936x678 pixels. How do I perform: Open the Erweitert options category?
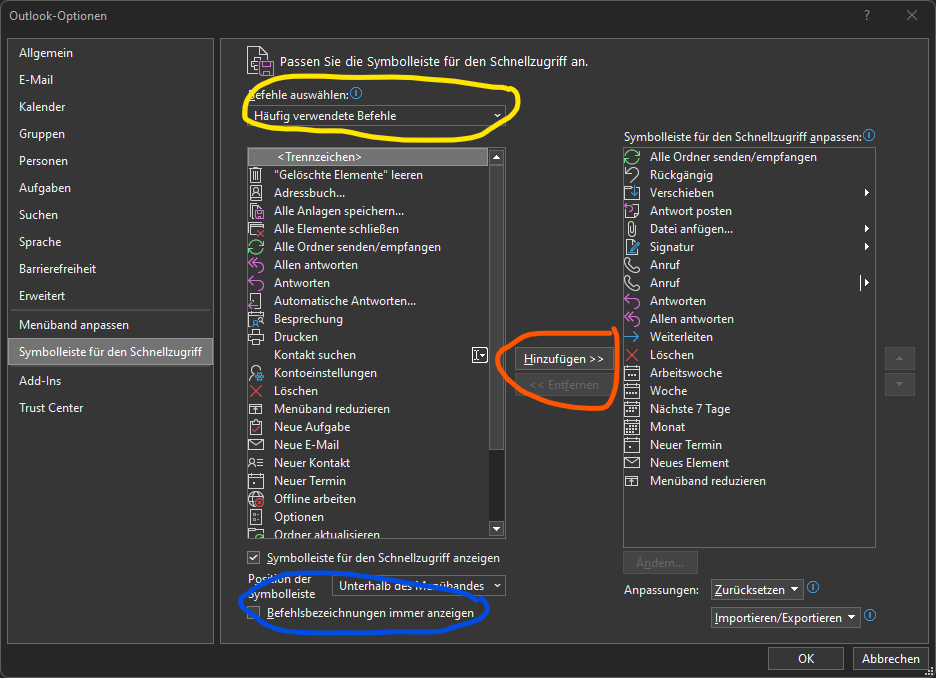pyautogui.click(x=110, y=295)
